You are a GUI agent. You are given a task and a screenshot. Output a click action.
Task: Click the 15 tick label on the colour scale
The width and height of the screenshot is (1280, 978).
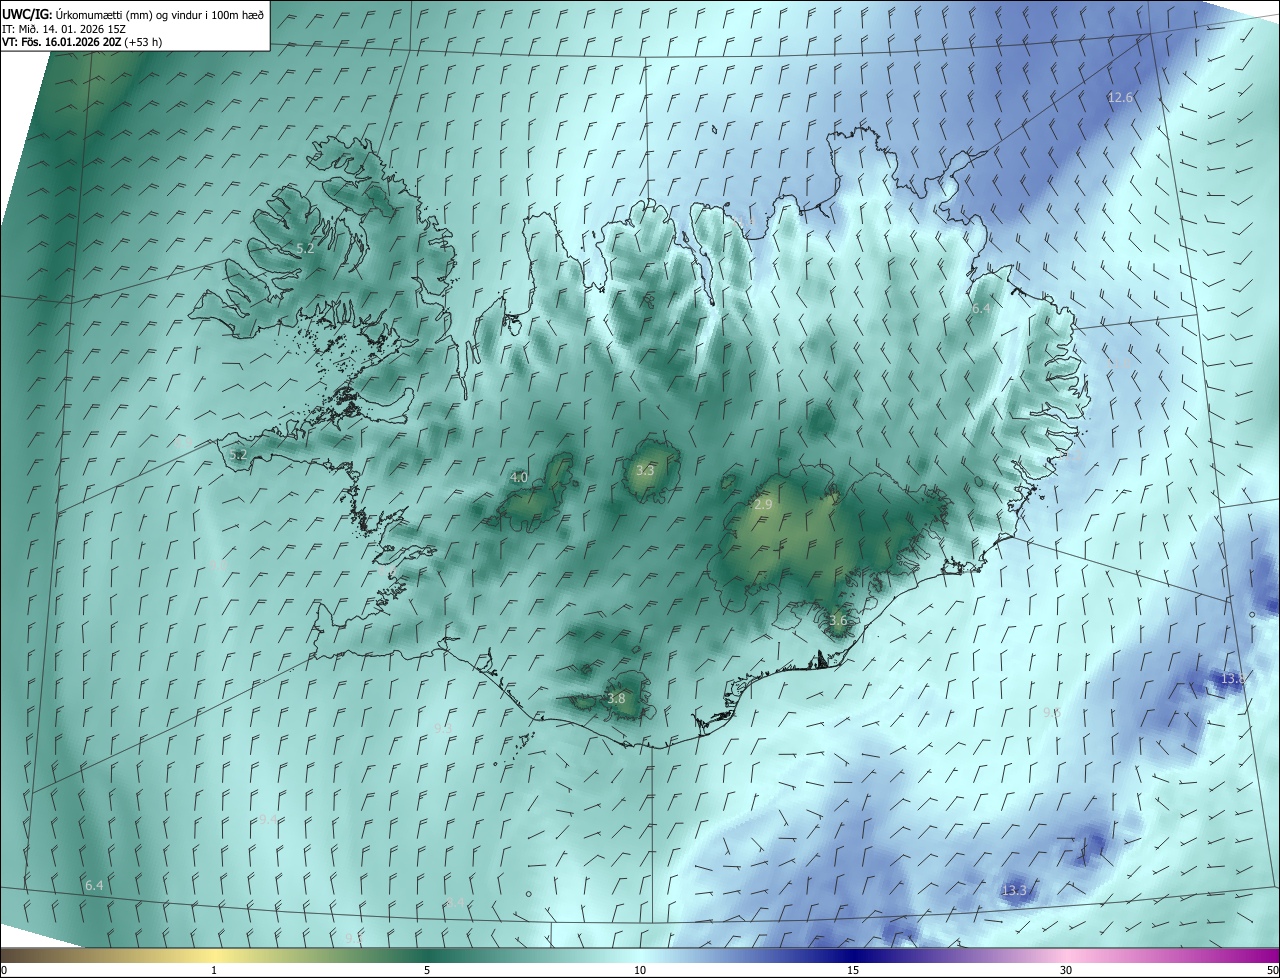[x=853, y=970]
